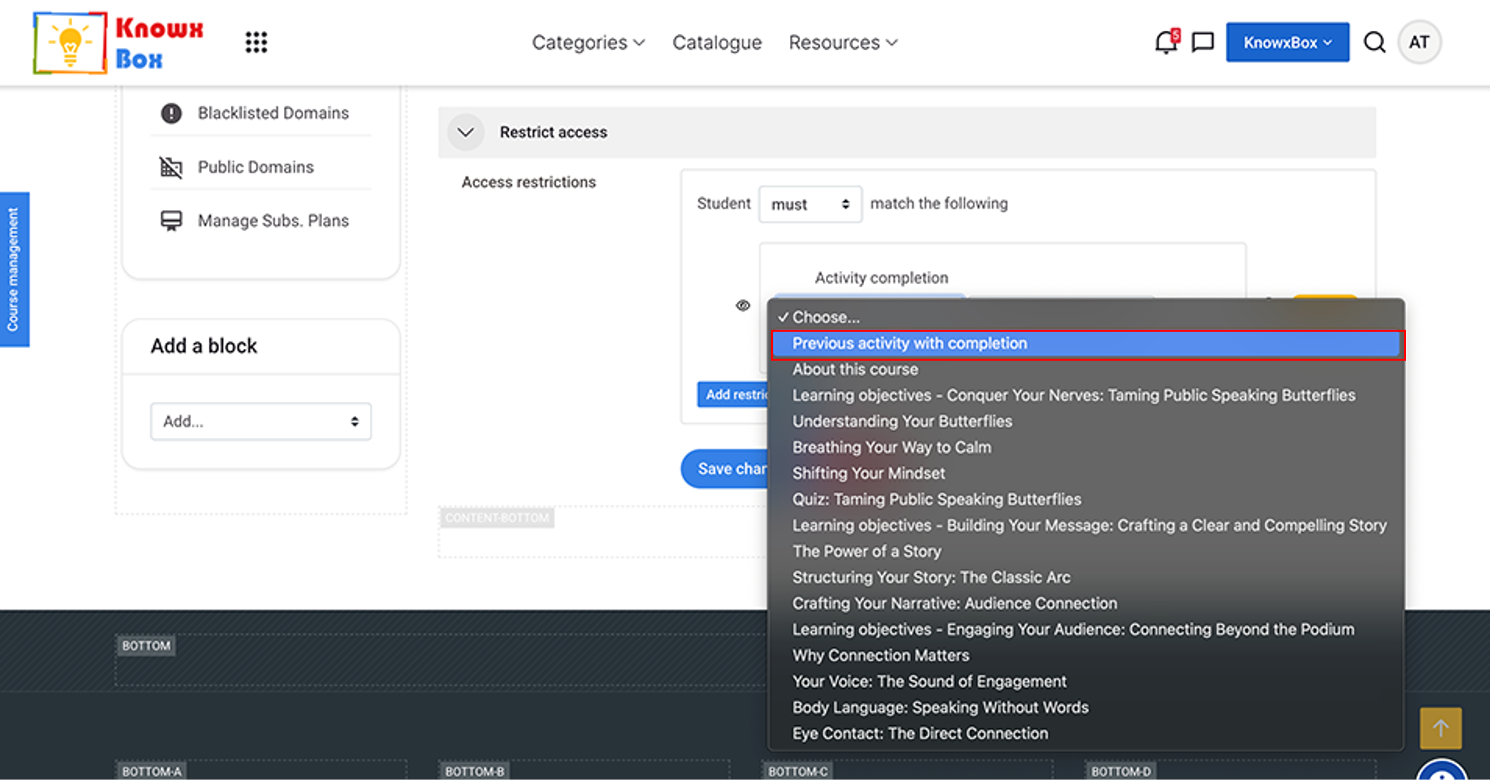Screen dimensions: 1490x780
Task: Select Shifting Your Mindset option
Action: 1086,473
